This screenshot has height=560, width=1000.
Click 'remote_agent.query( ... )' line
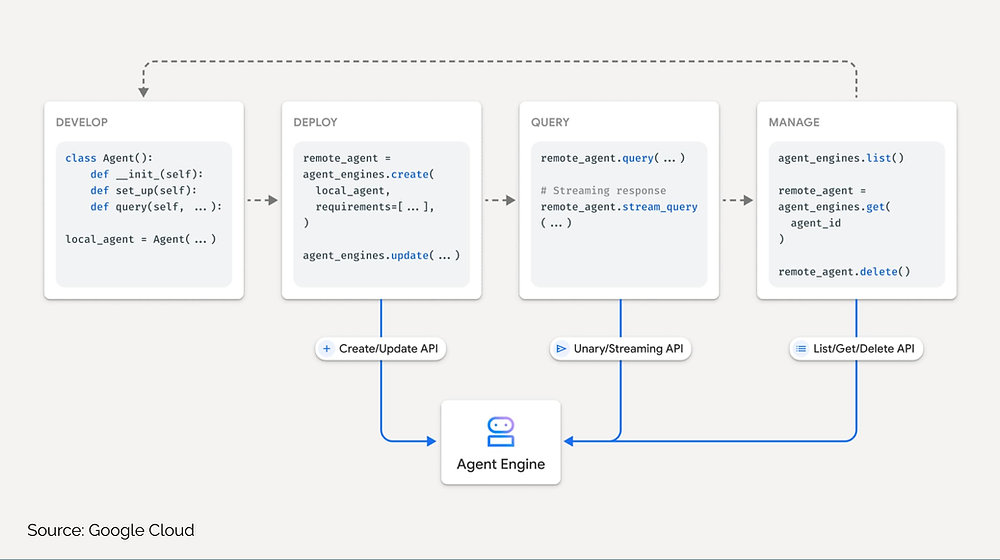[613, 158]
